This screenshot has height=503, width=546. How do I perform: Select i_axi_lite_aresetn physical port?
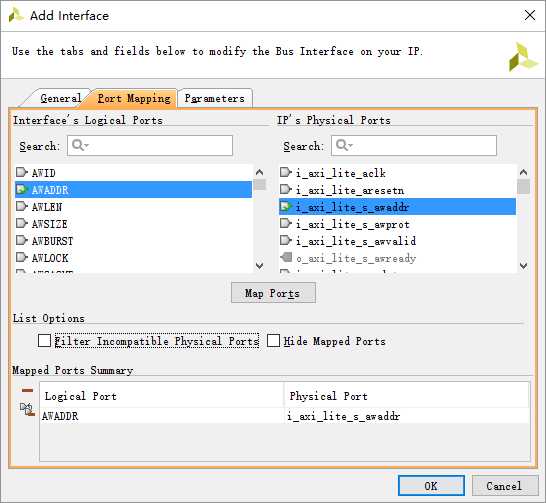click(397, 190)
